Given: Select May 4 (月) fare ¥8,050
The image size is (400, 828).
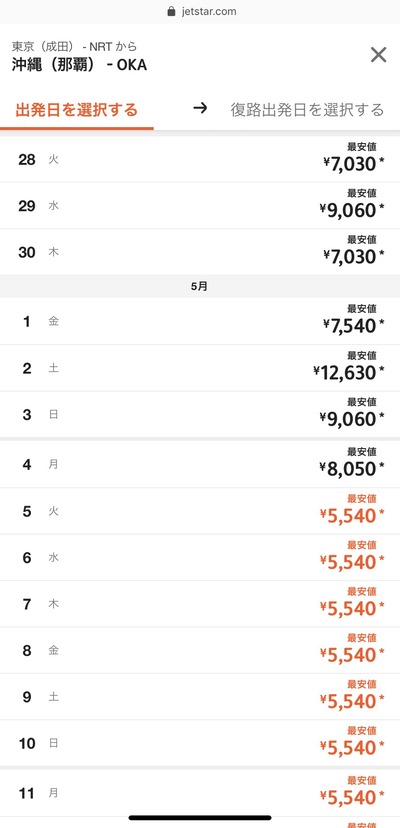Looking at the screenshot, I should point(200,465).
